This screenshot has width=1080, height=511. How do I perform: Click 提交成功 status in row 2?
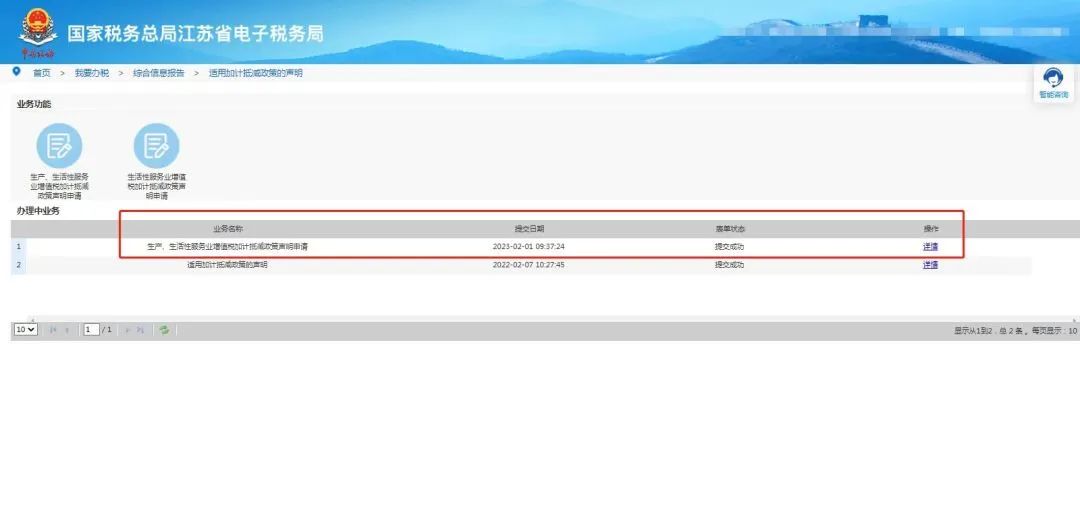click(729, 264)
